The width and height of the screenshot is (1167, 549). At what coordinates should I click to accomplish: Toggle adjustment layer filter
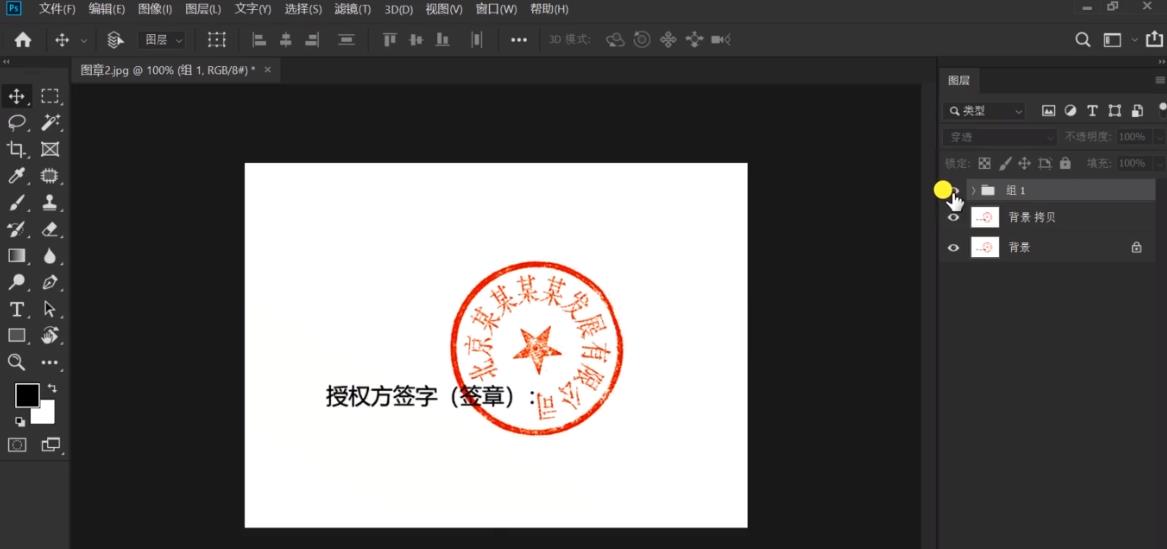tap(1070, 111)
